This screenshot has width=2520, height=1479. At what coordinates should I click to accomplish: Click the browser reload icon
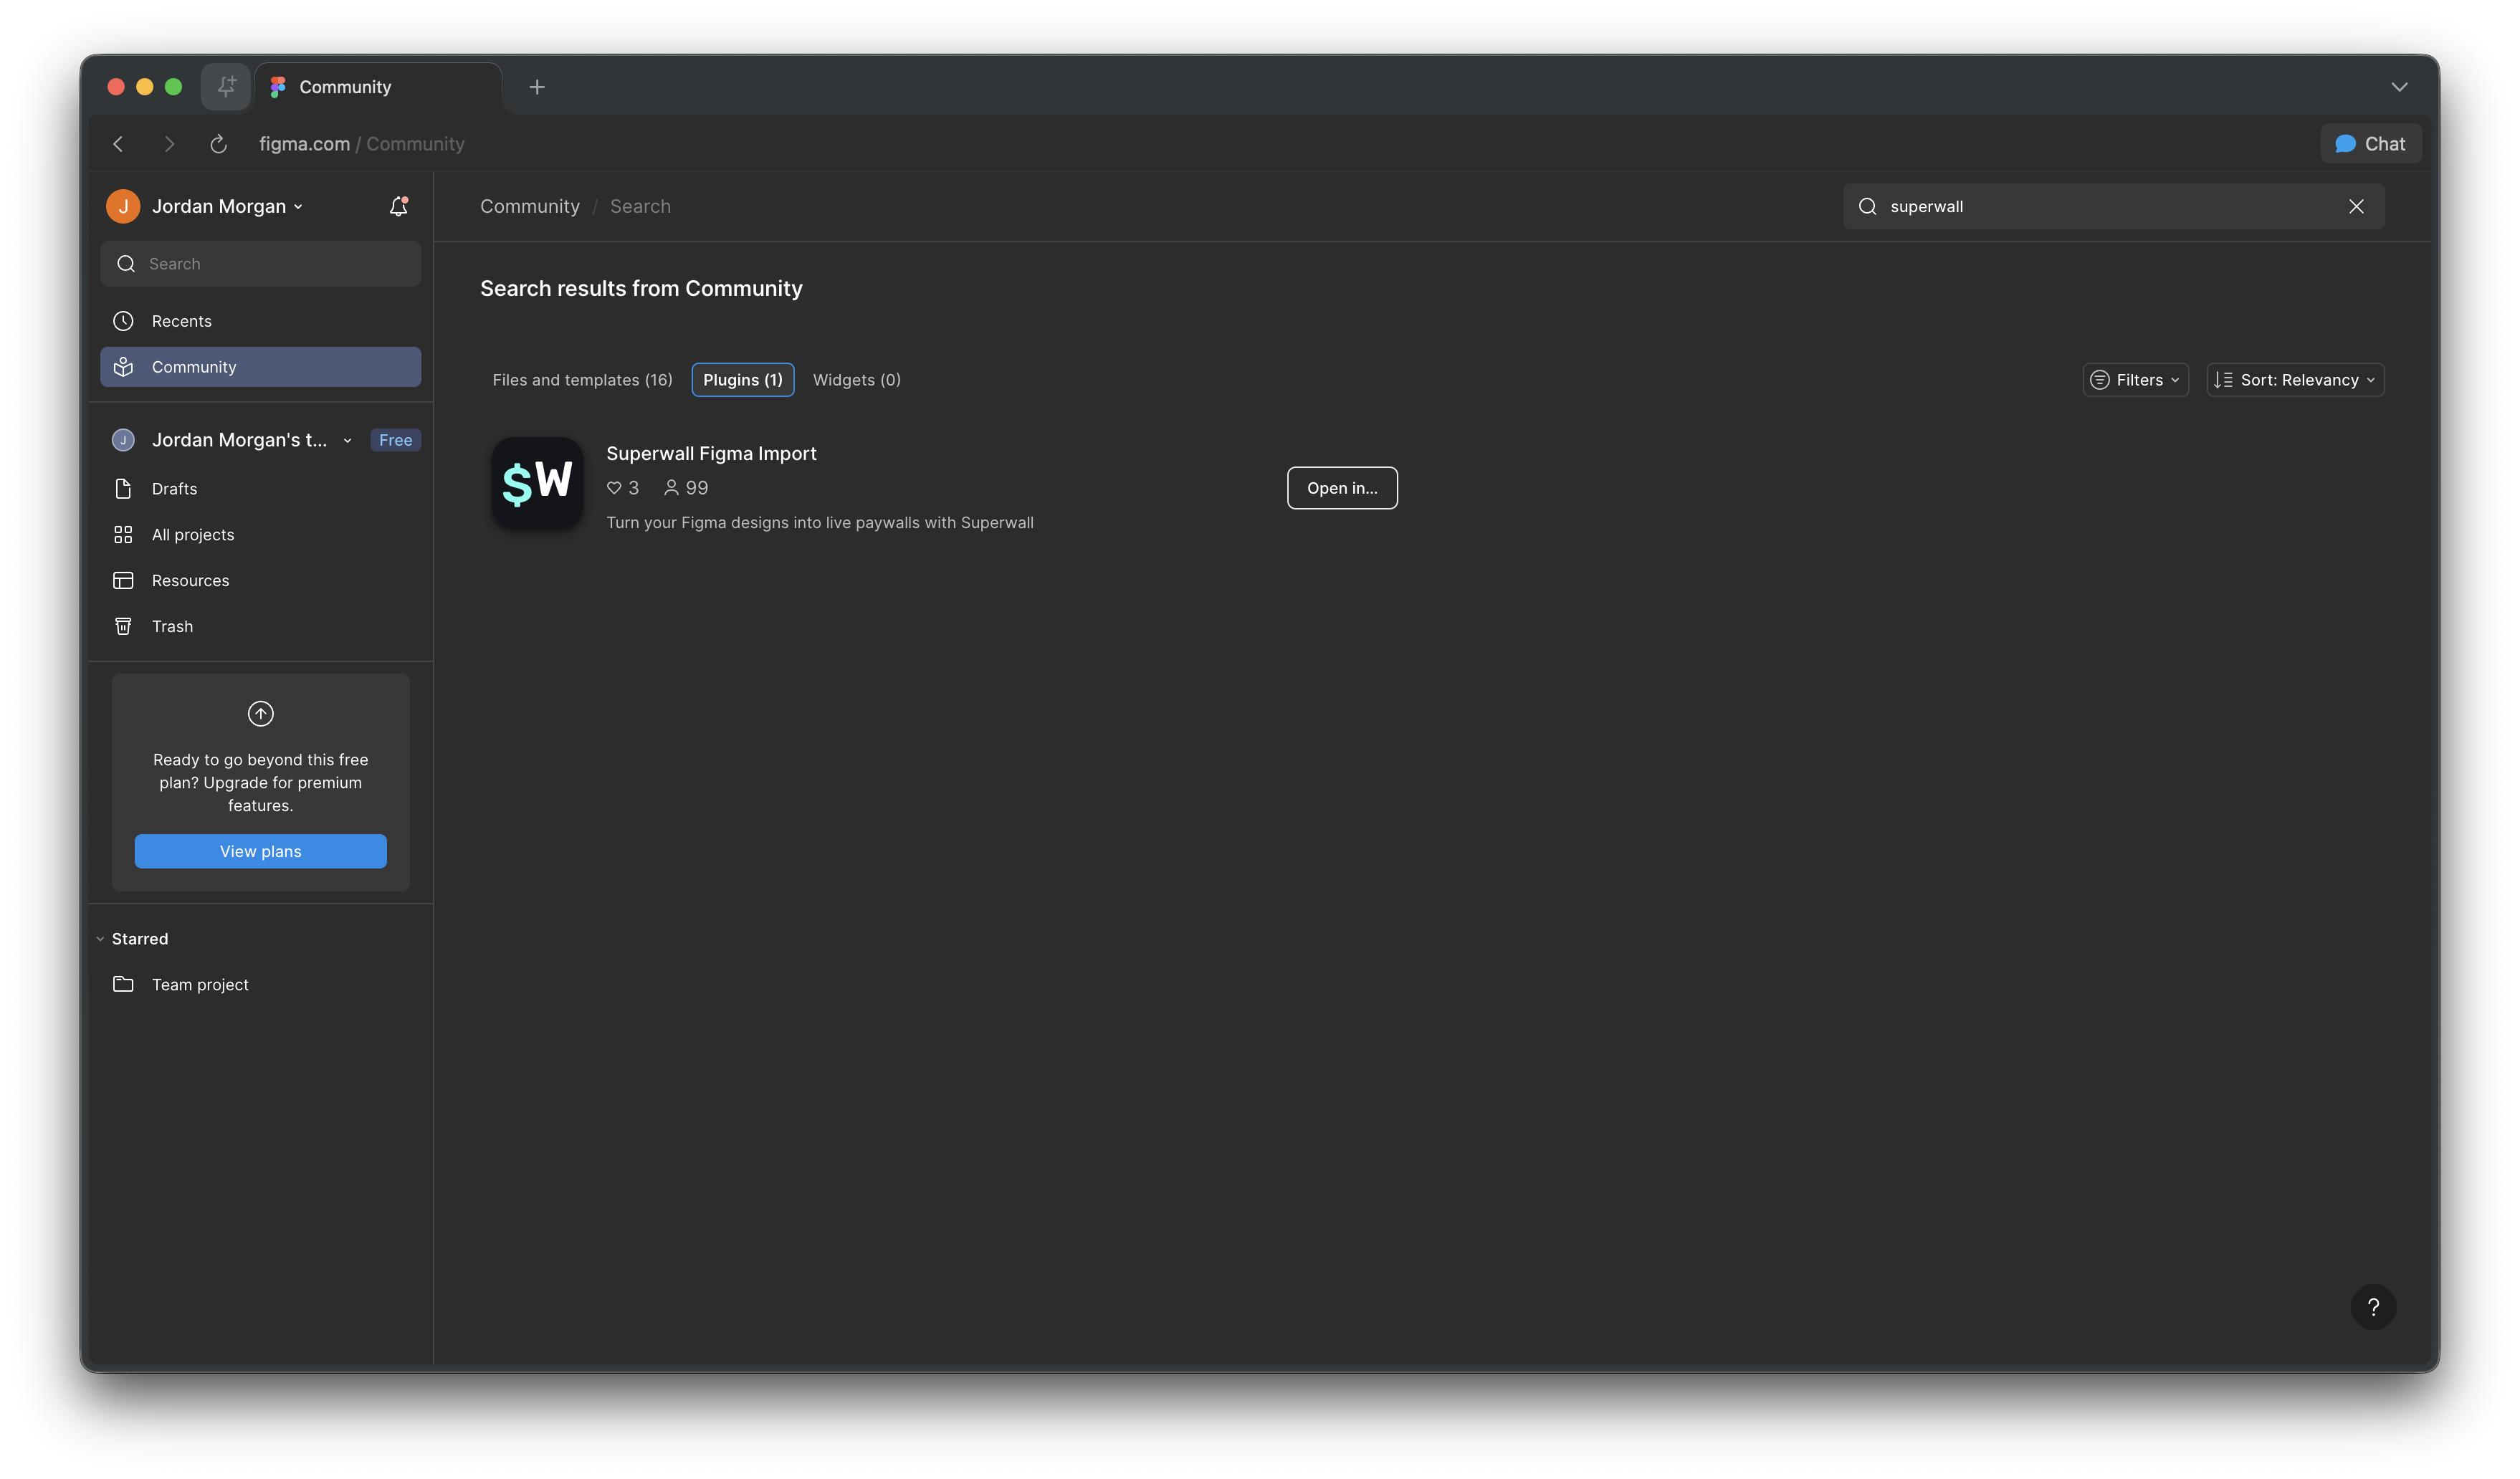pyautogui.click(x=218, y=144)
